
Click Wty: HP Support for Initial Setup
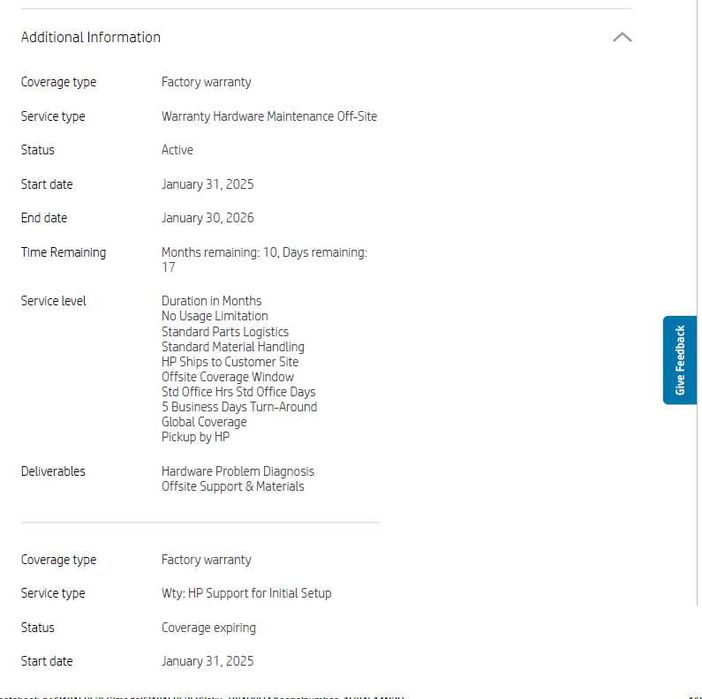(246, 593)
